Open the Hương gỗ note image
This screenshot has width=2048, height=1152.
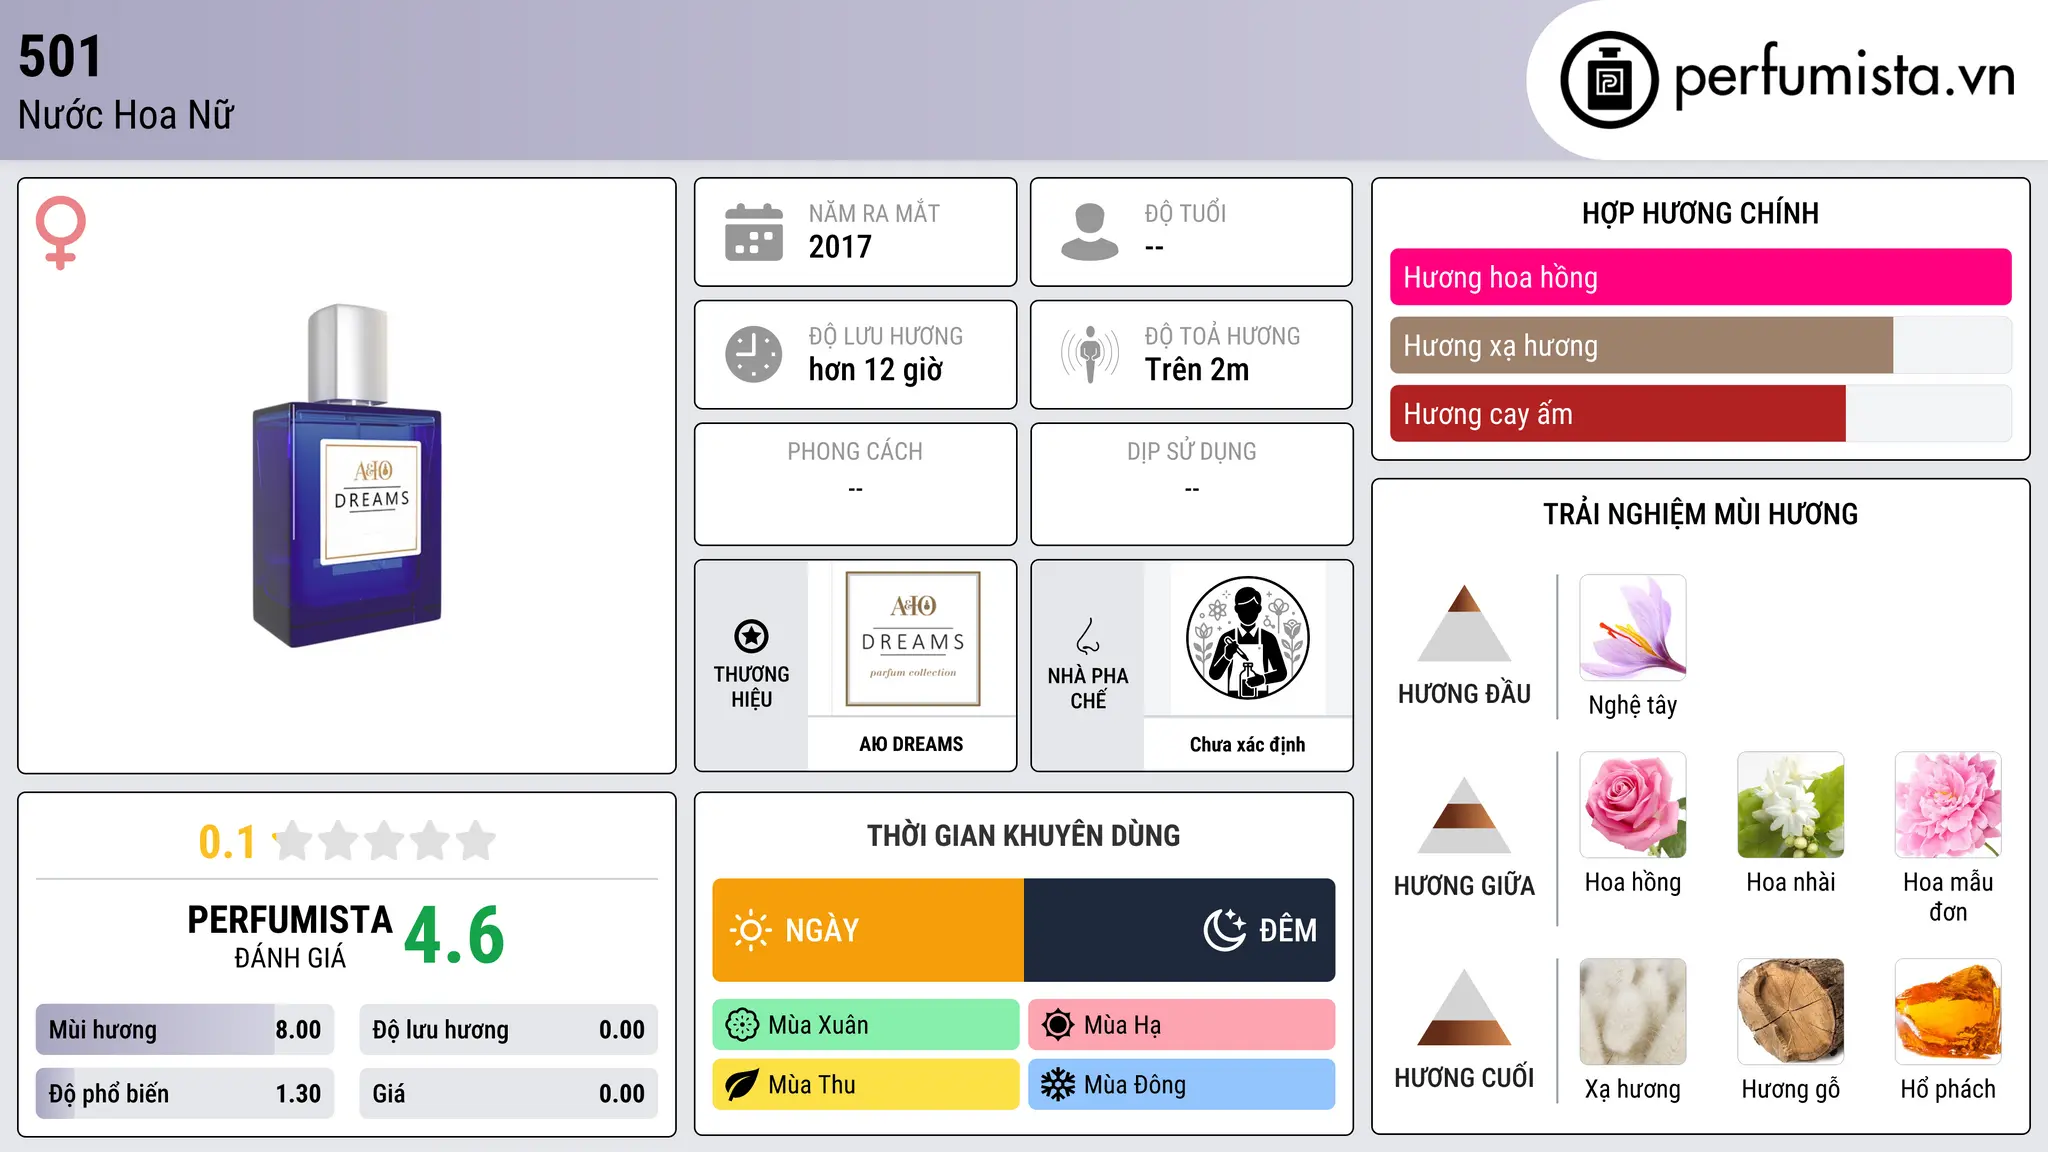click(x=1791, y=1012)
